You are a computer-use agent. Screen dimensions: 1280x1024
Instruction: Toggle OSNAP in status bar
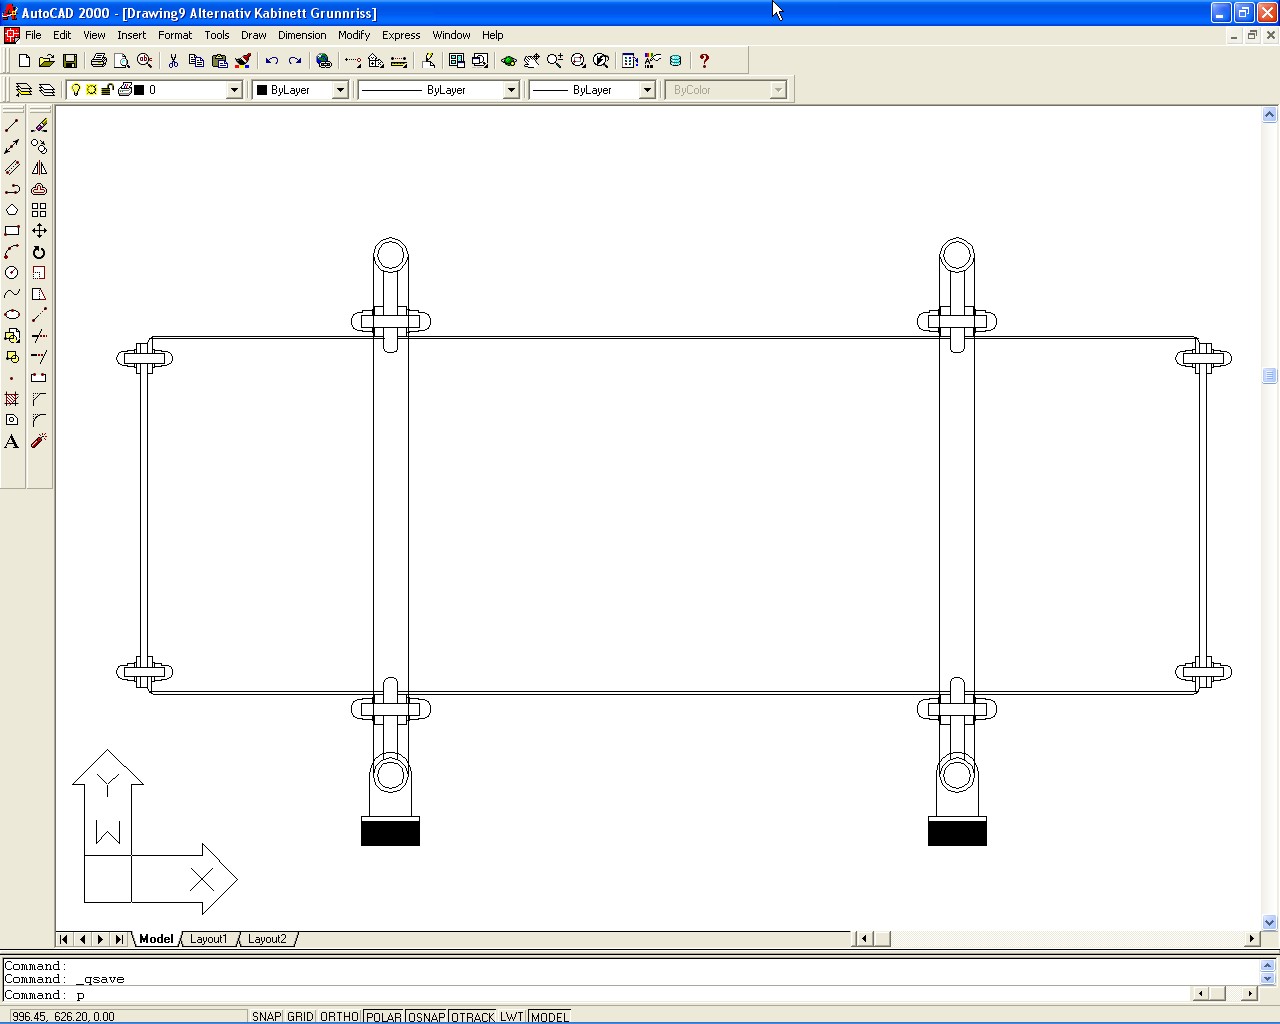(426, 1016)
